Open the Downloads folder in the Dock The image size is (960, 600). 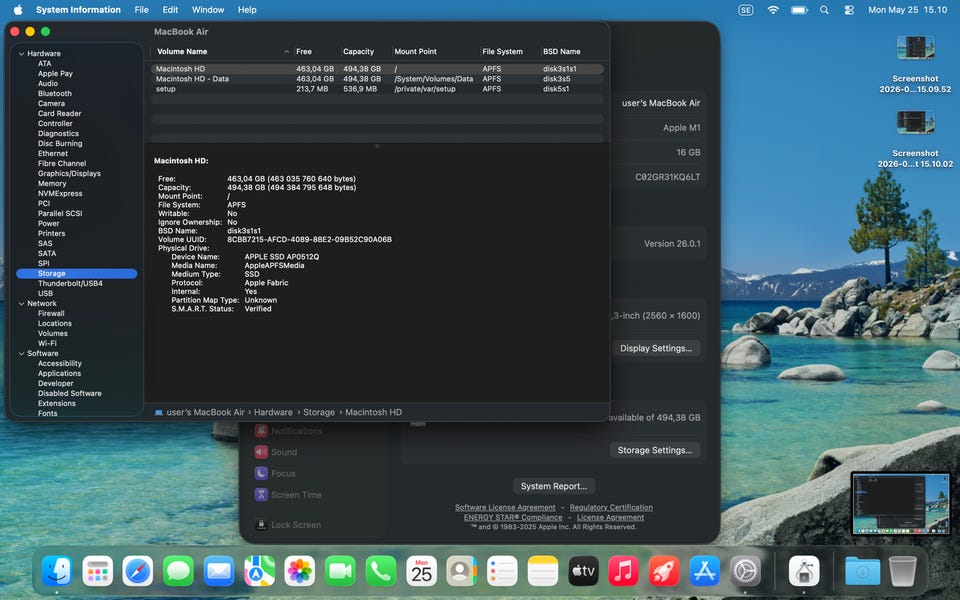pyautogui.click(x=863, y=571)
